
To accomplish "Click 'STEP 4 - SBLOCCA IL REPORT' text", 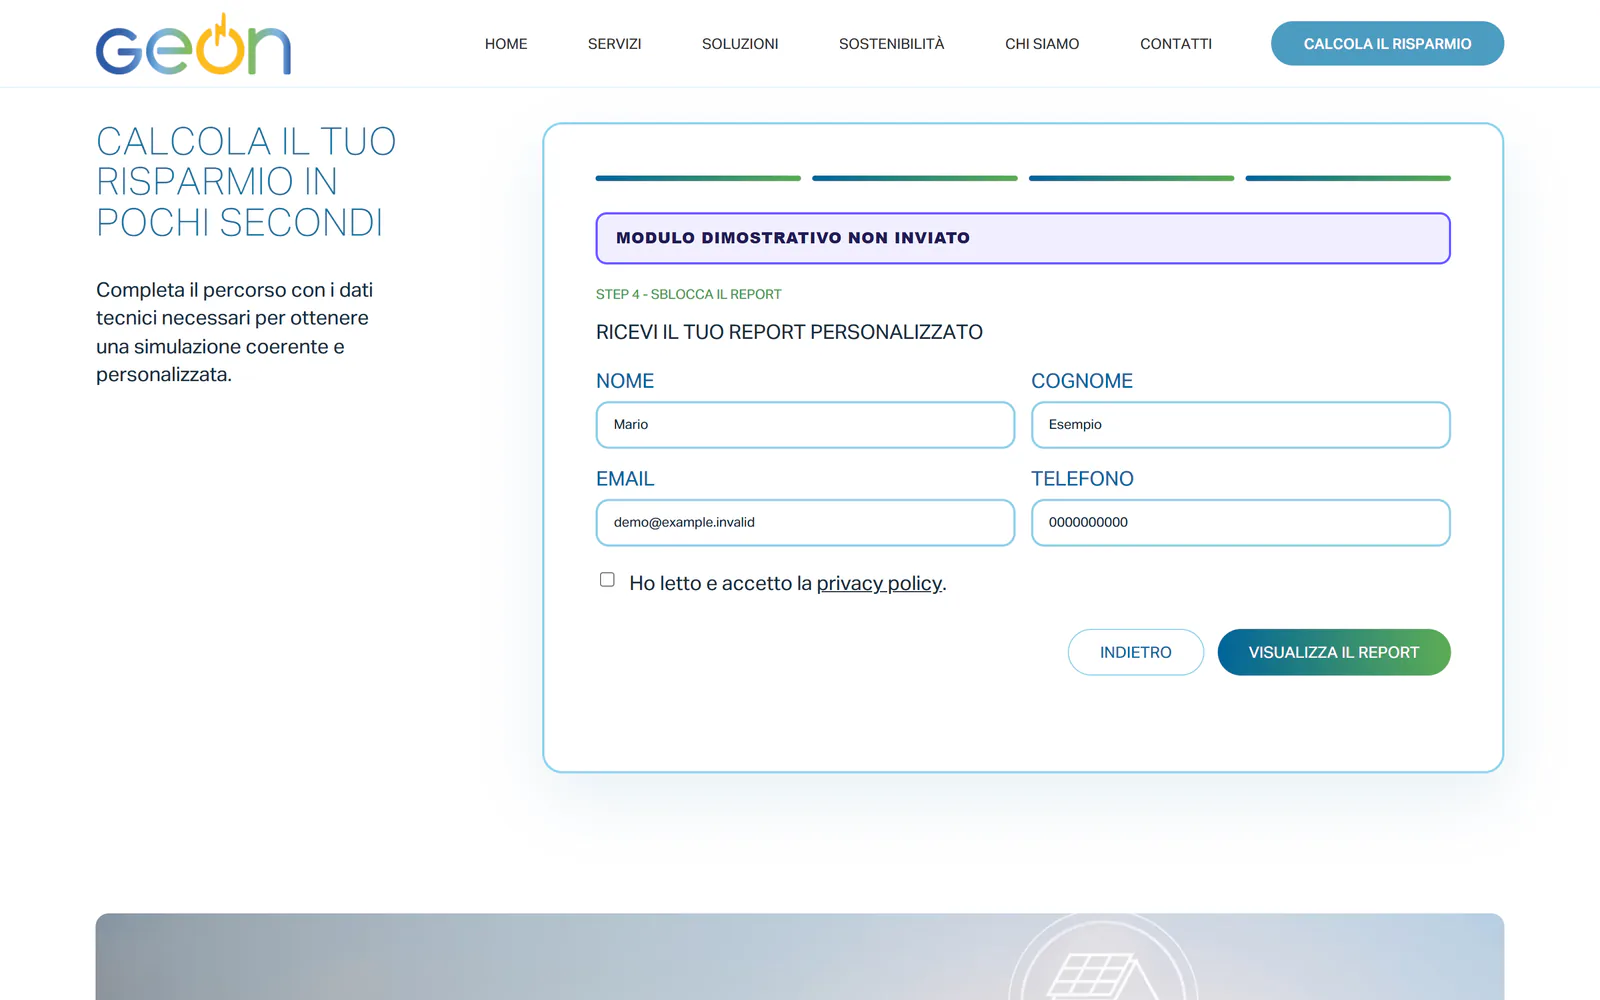I will click(x=689, y=294).
